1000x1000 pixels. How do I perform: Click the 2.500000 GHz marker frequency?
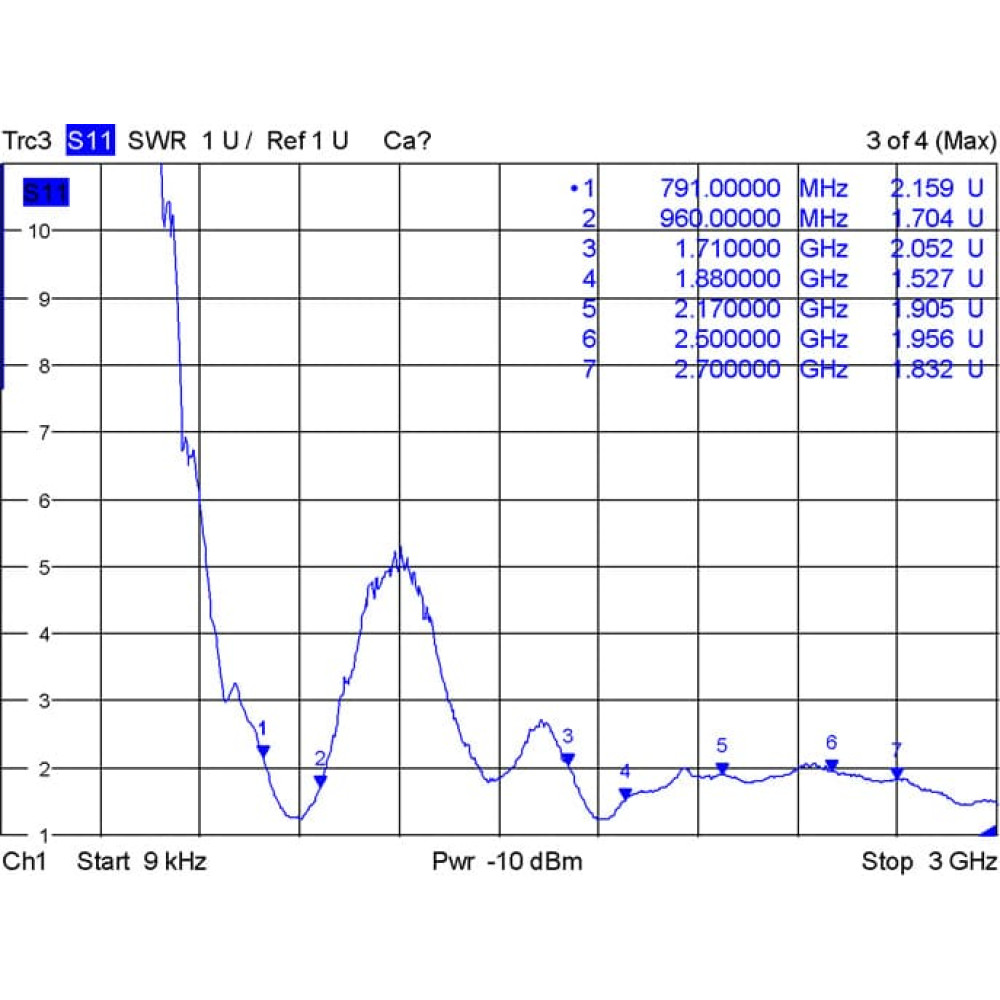pyautogui.click(x=761, y=339)
